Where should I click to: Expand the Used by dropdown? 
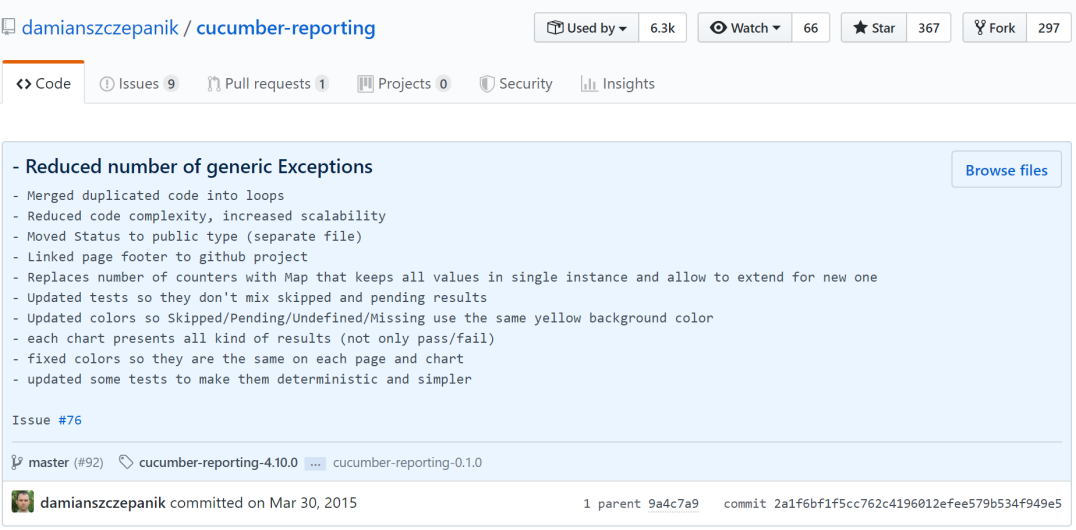coord(587,28)
